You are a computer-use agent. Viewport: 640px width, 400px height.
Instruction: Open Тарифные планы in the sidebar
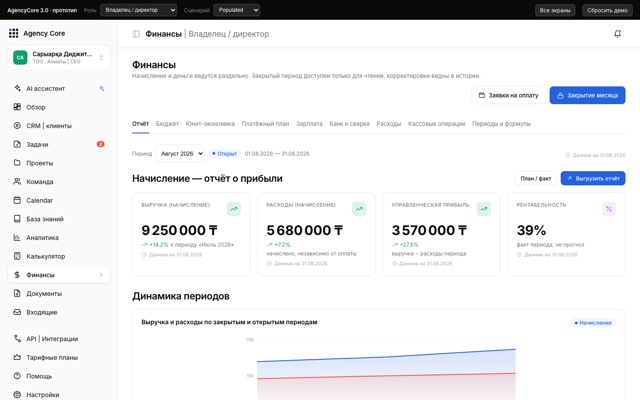coord(59,358)
